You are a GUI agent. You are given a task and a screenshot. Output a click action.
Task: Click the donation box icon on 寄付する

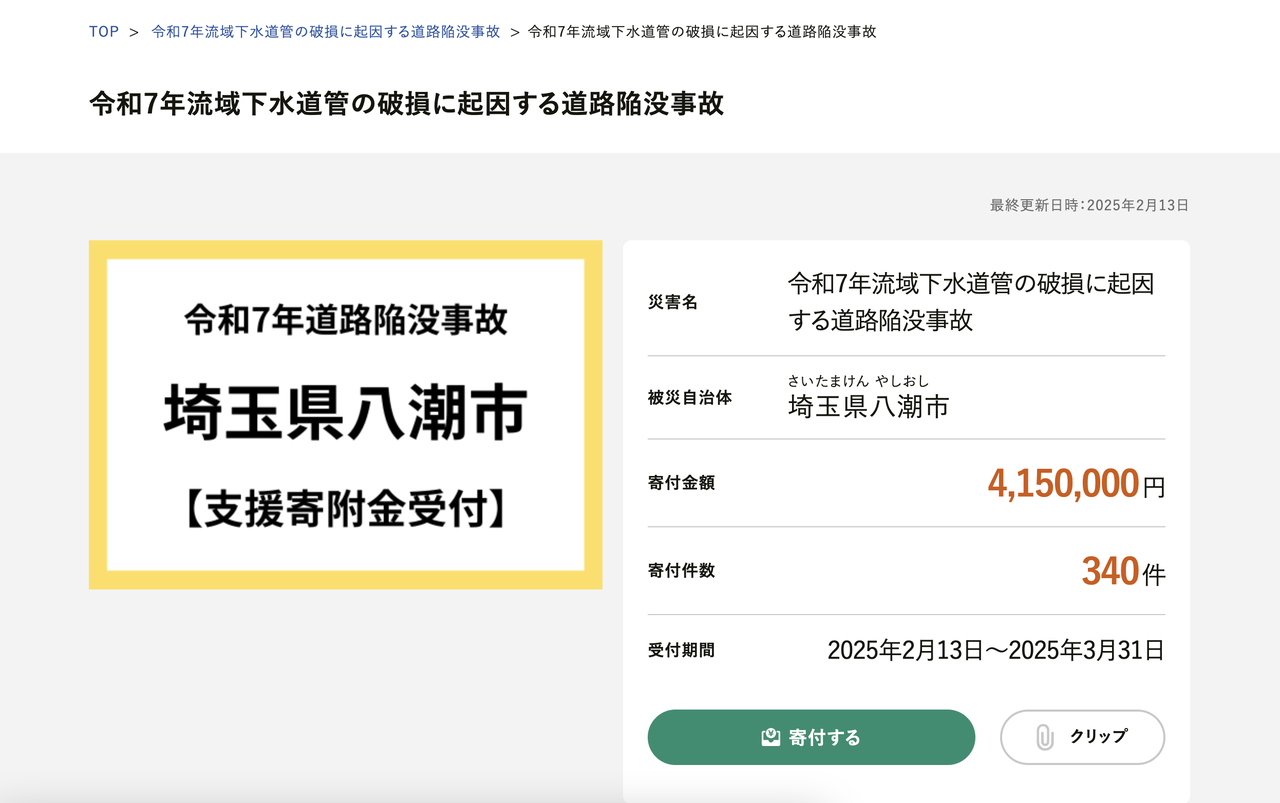(770, 737)
